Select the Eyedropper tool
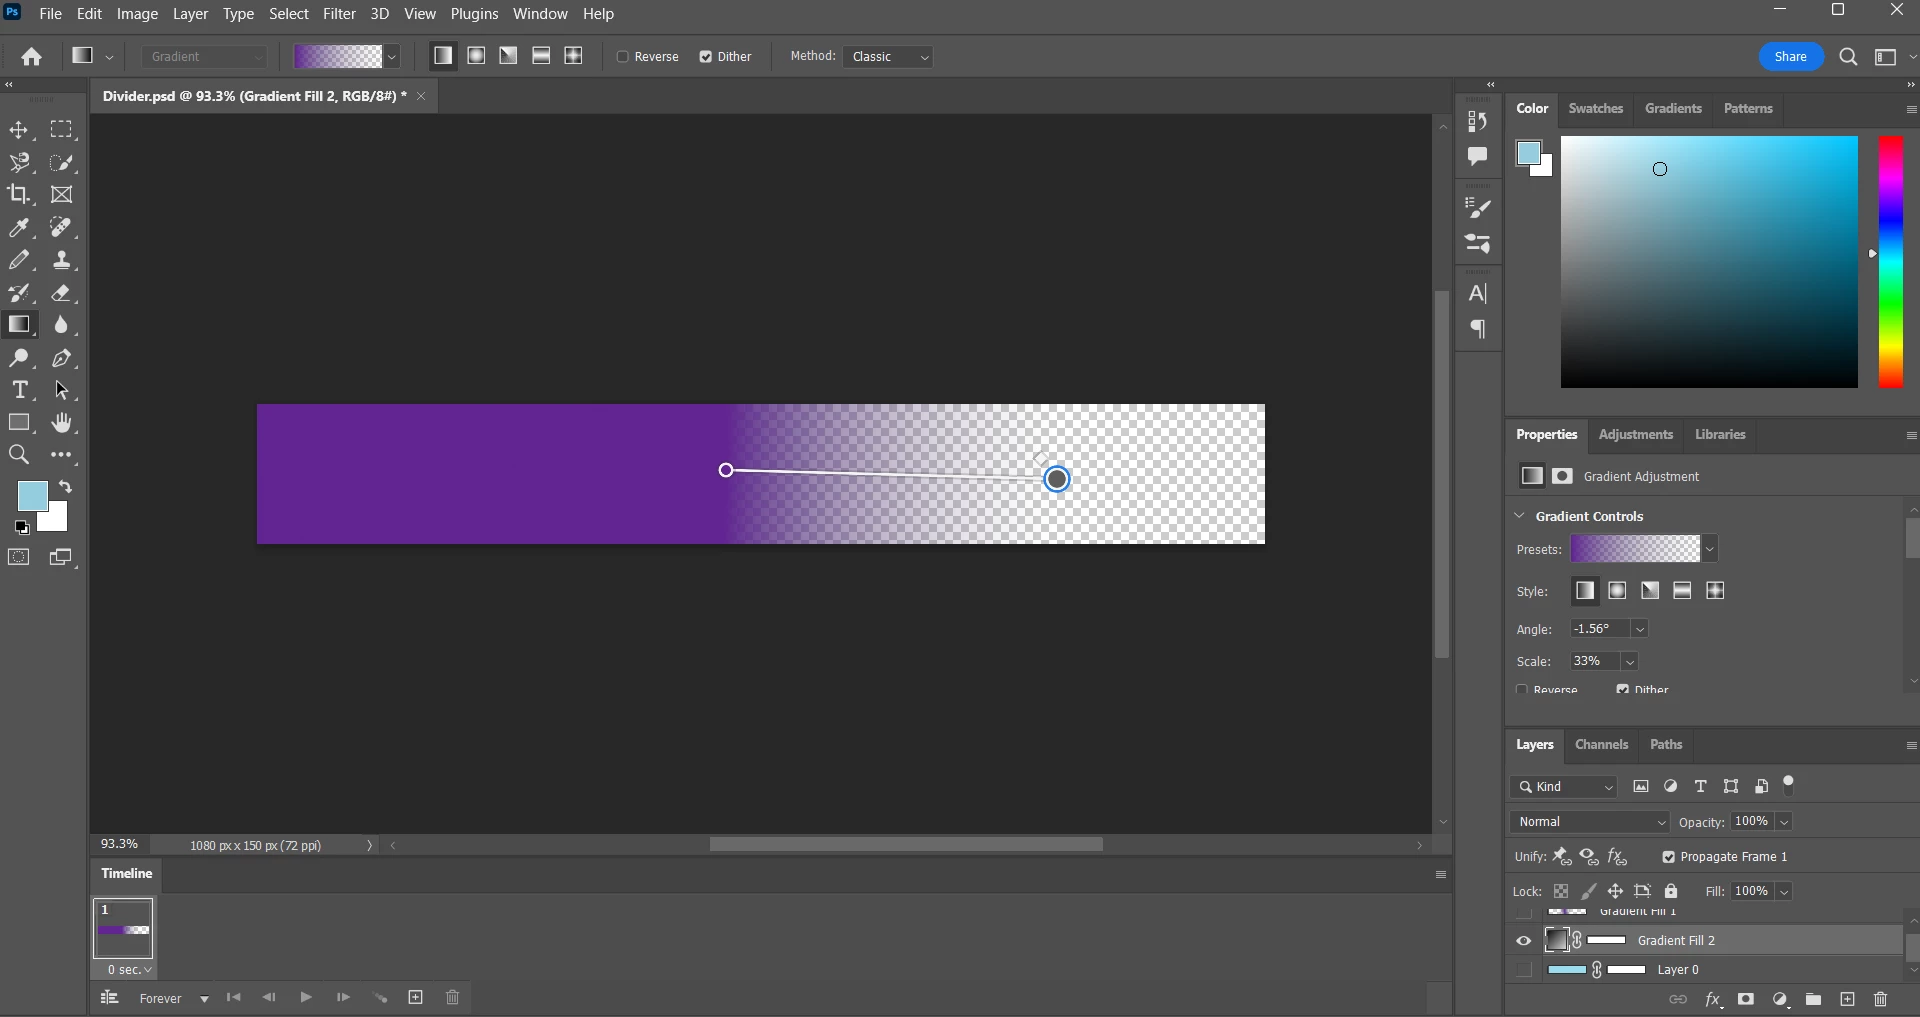 point(19,228)
